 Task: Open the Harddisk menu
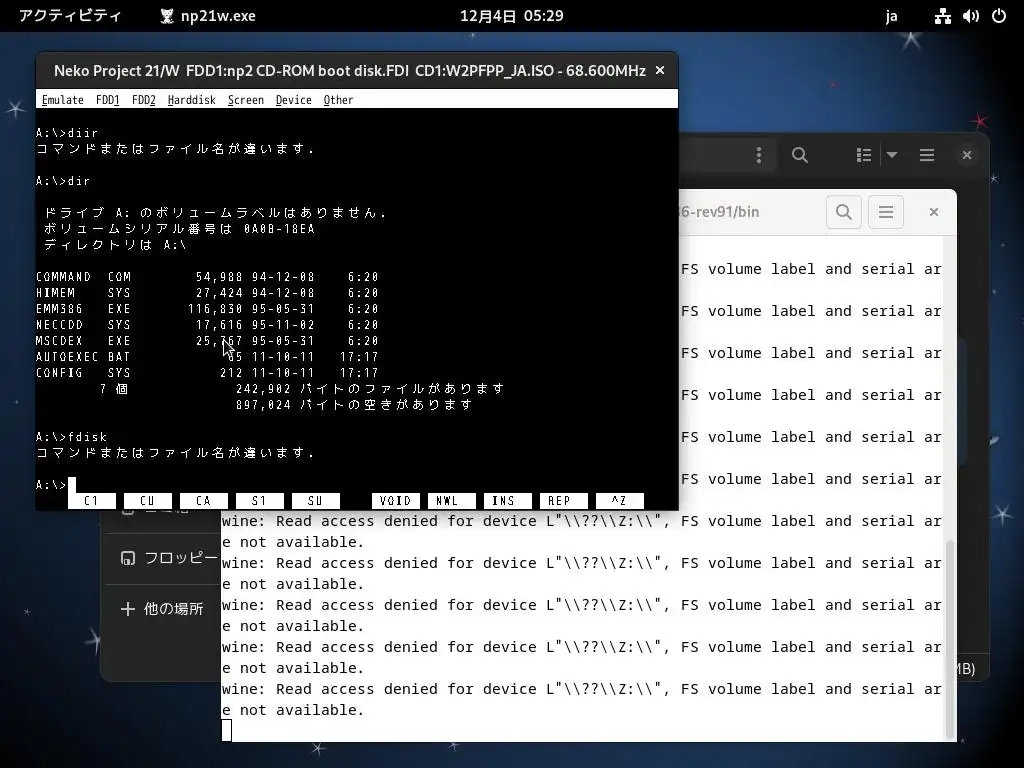click(191, 100)
